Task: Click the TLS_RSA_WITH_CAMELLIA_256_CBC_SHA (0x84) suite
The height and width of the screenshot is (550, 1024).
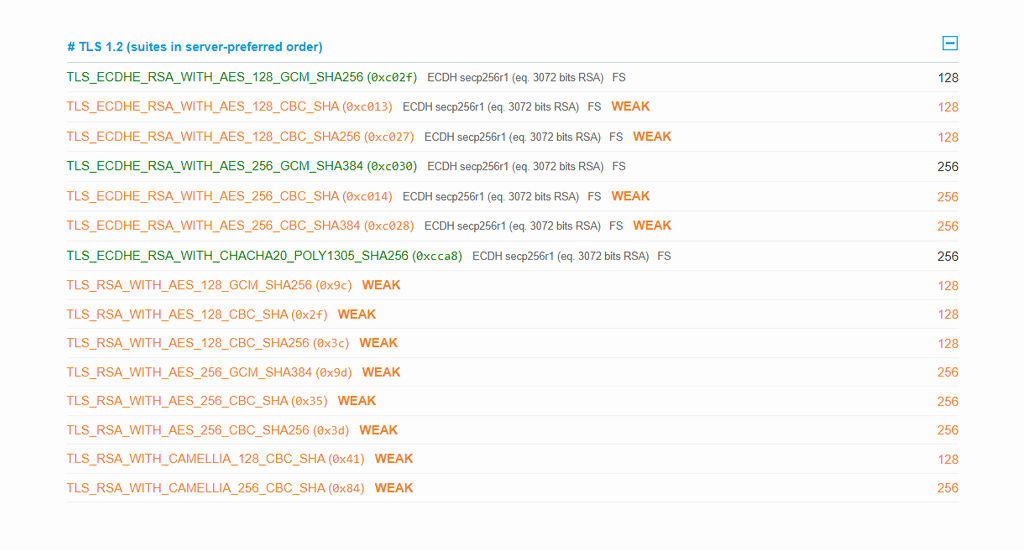Action: (x=215, y=488)
